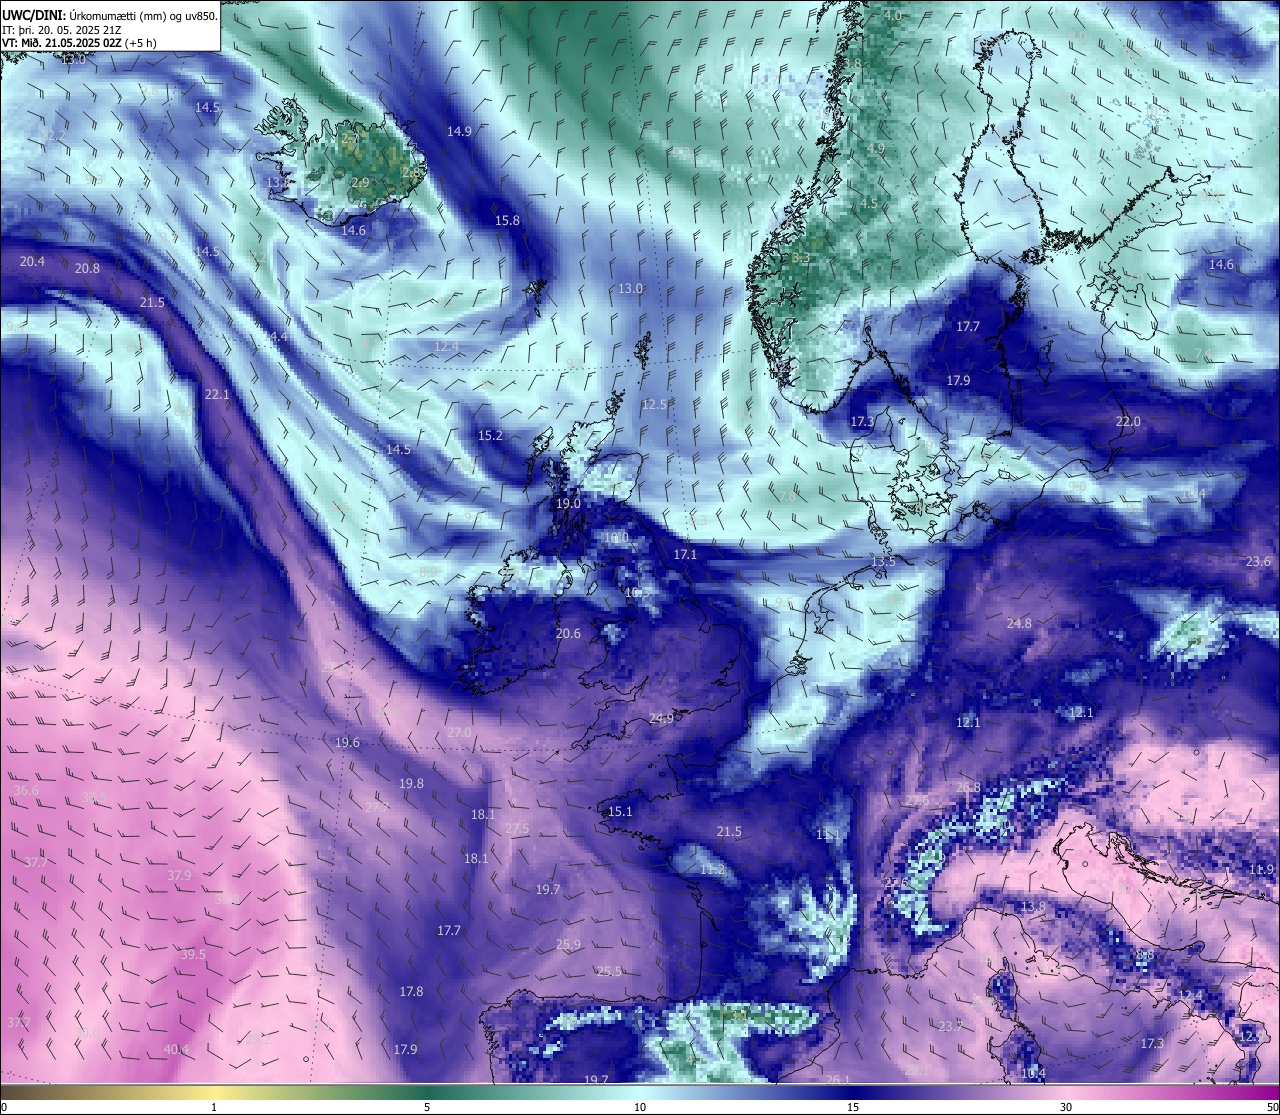The height and width of the screenshot is (1115, 1280).
Task: Click the 22.0 value label on map
Action: click(x=1128, y=421)
